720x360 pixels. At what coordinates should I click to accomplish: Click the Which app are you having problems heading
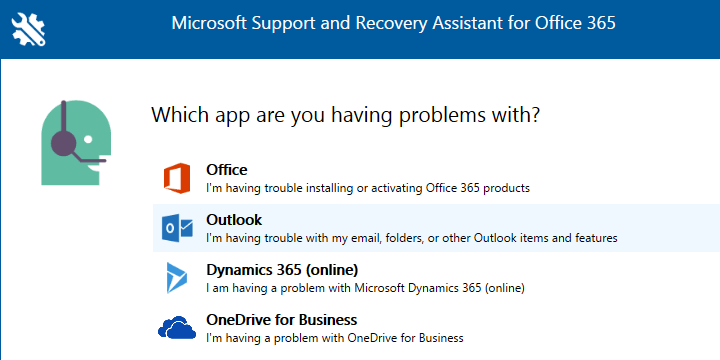[x=345, y=114]
